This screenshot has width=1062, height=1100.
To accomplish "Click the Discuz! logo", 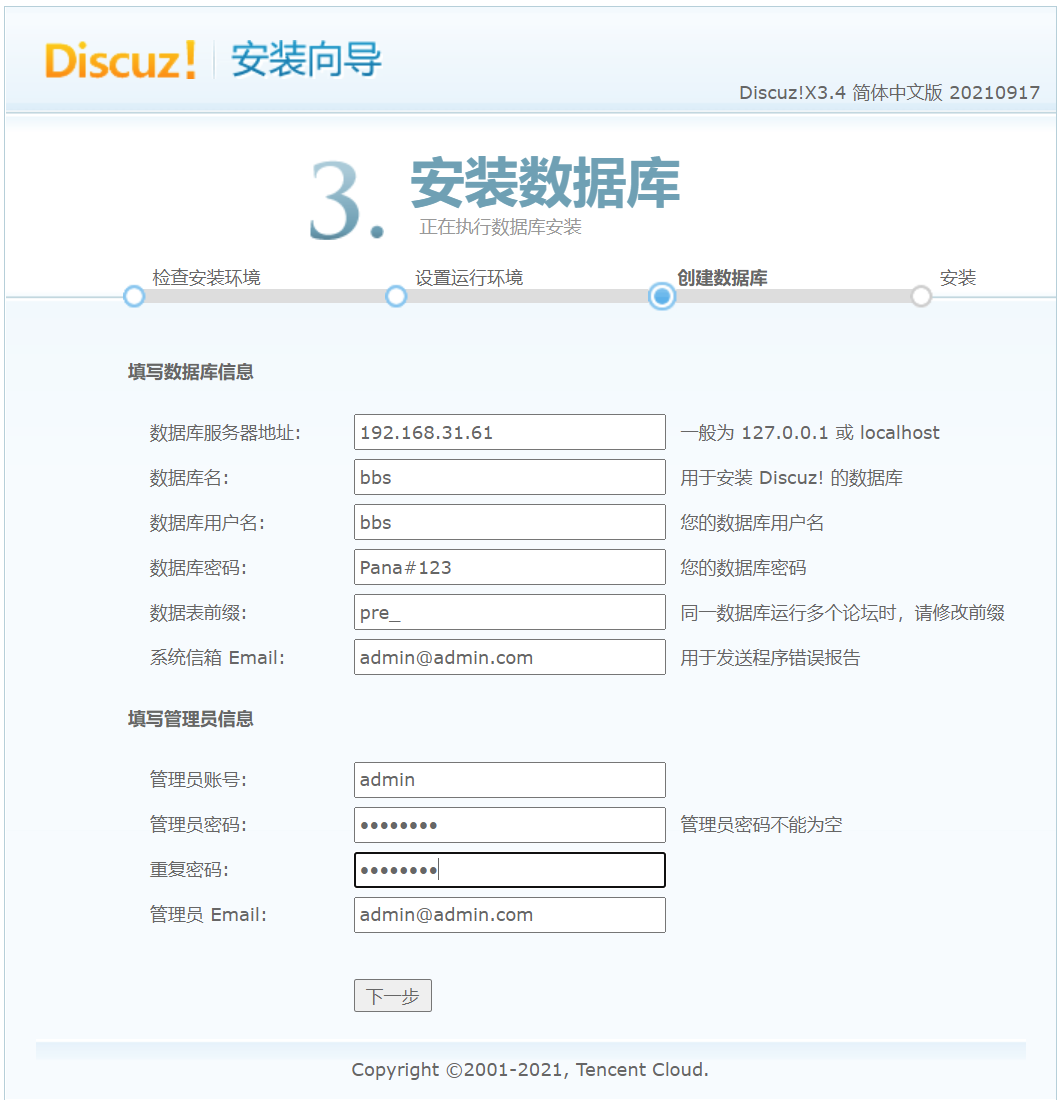I will tap(120, 60).
